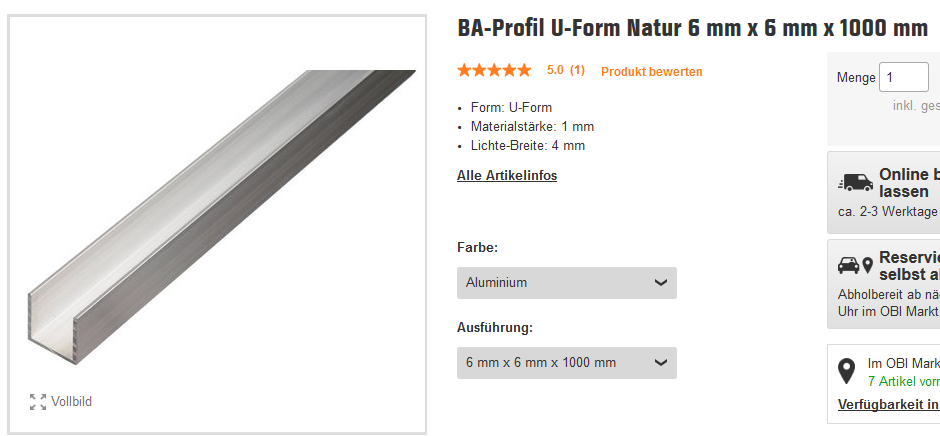Click the Vollbild fullscreen arrows icon
The width and height of the screenshot is (940, 436).
tap(38, 402)
